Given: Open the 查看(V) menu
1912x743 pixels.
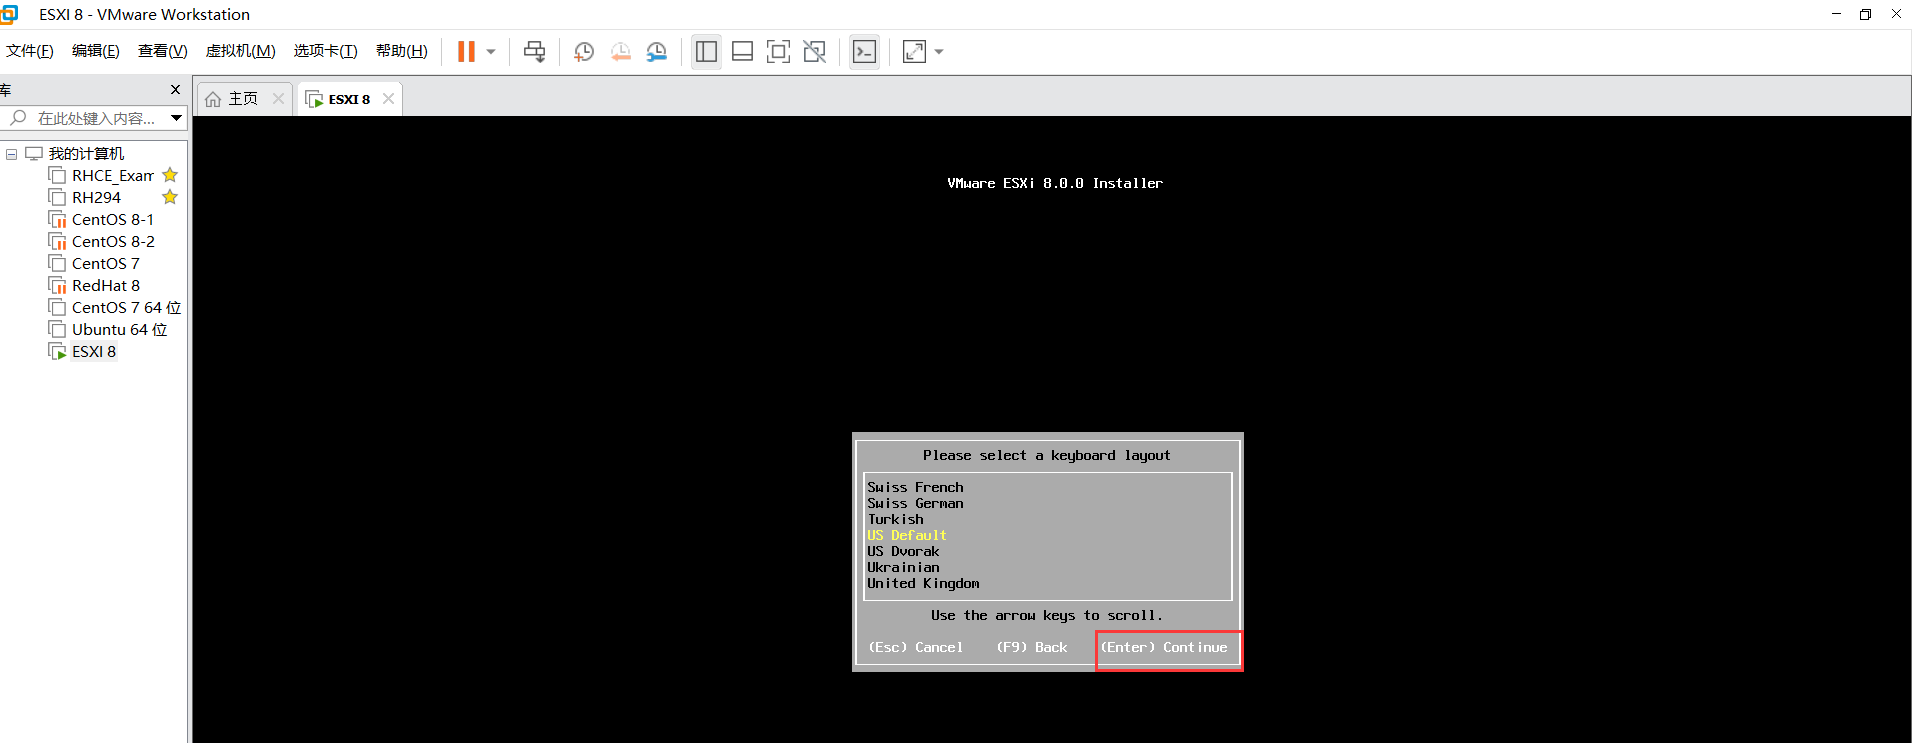Looking at the screenshot, I should coord(163,51).
